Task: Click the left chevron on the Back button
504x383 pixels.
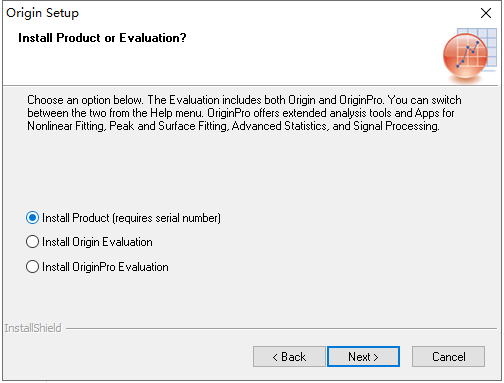Action: pyautogui.click(x=275, y=357)
